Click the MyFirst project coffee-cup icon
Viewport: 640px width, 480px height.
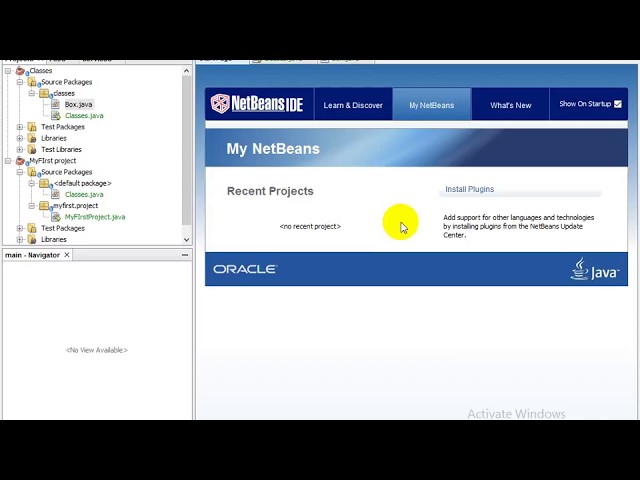[x=20, y=161]
